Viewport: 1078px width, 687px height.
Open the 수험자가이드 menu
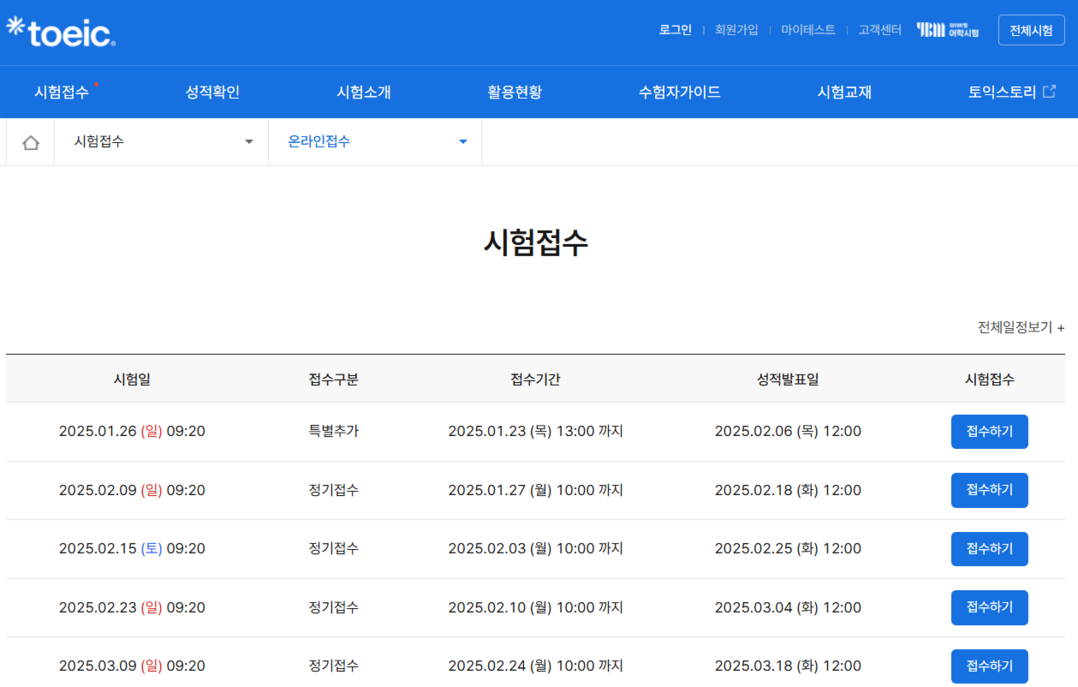[679, 92]
